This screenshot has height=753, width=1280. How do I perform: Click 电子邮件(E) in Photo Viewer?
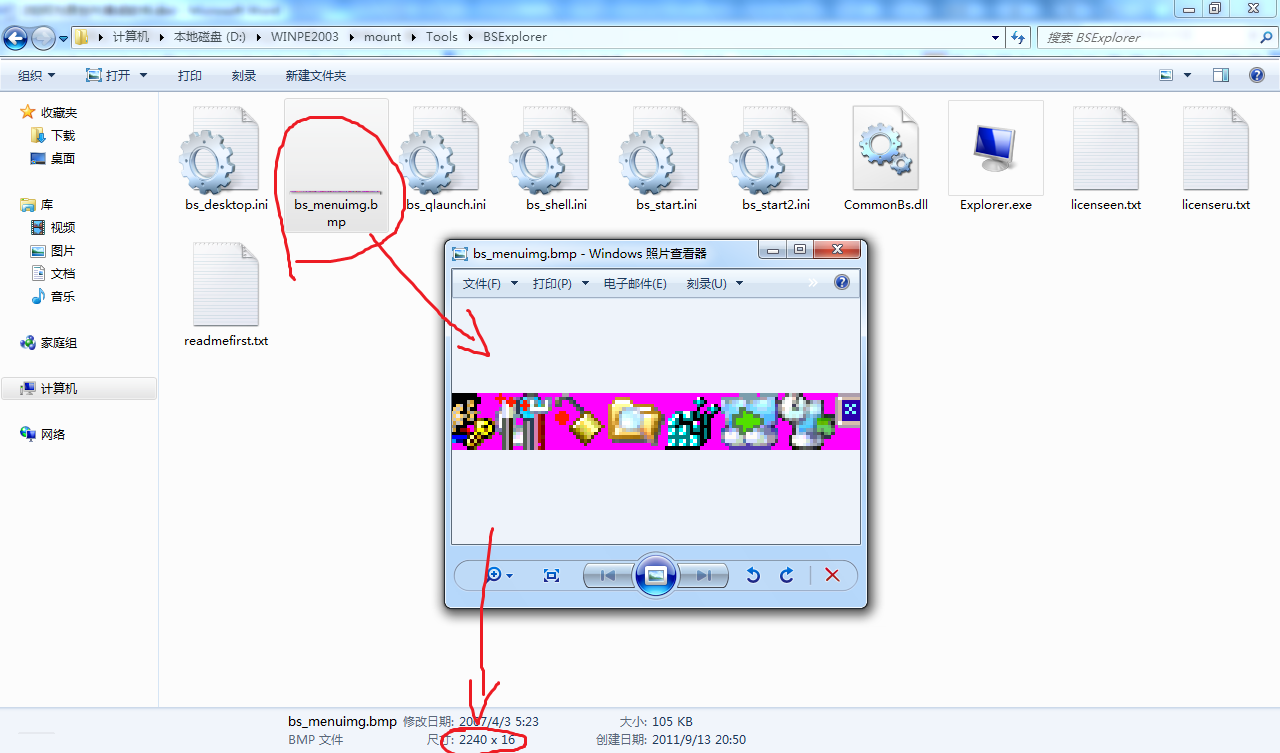[635, 283]
